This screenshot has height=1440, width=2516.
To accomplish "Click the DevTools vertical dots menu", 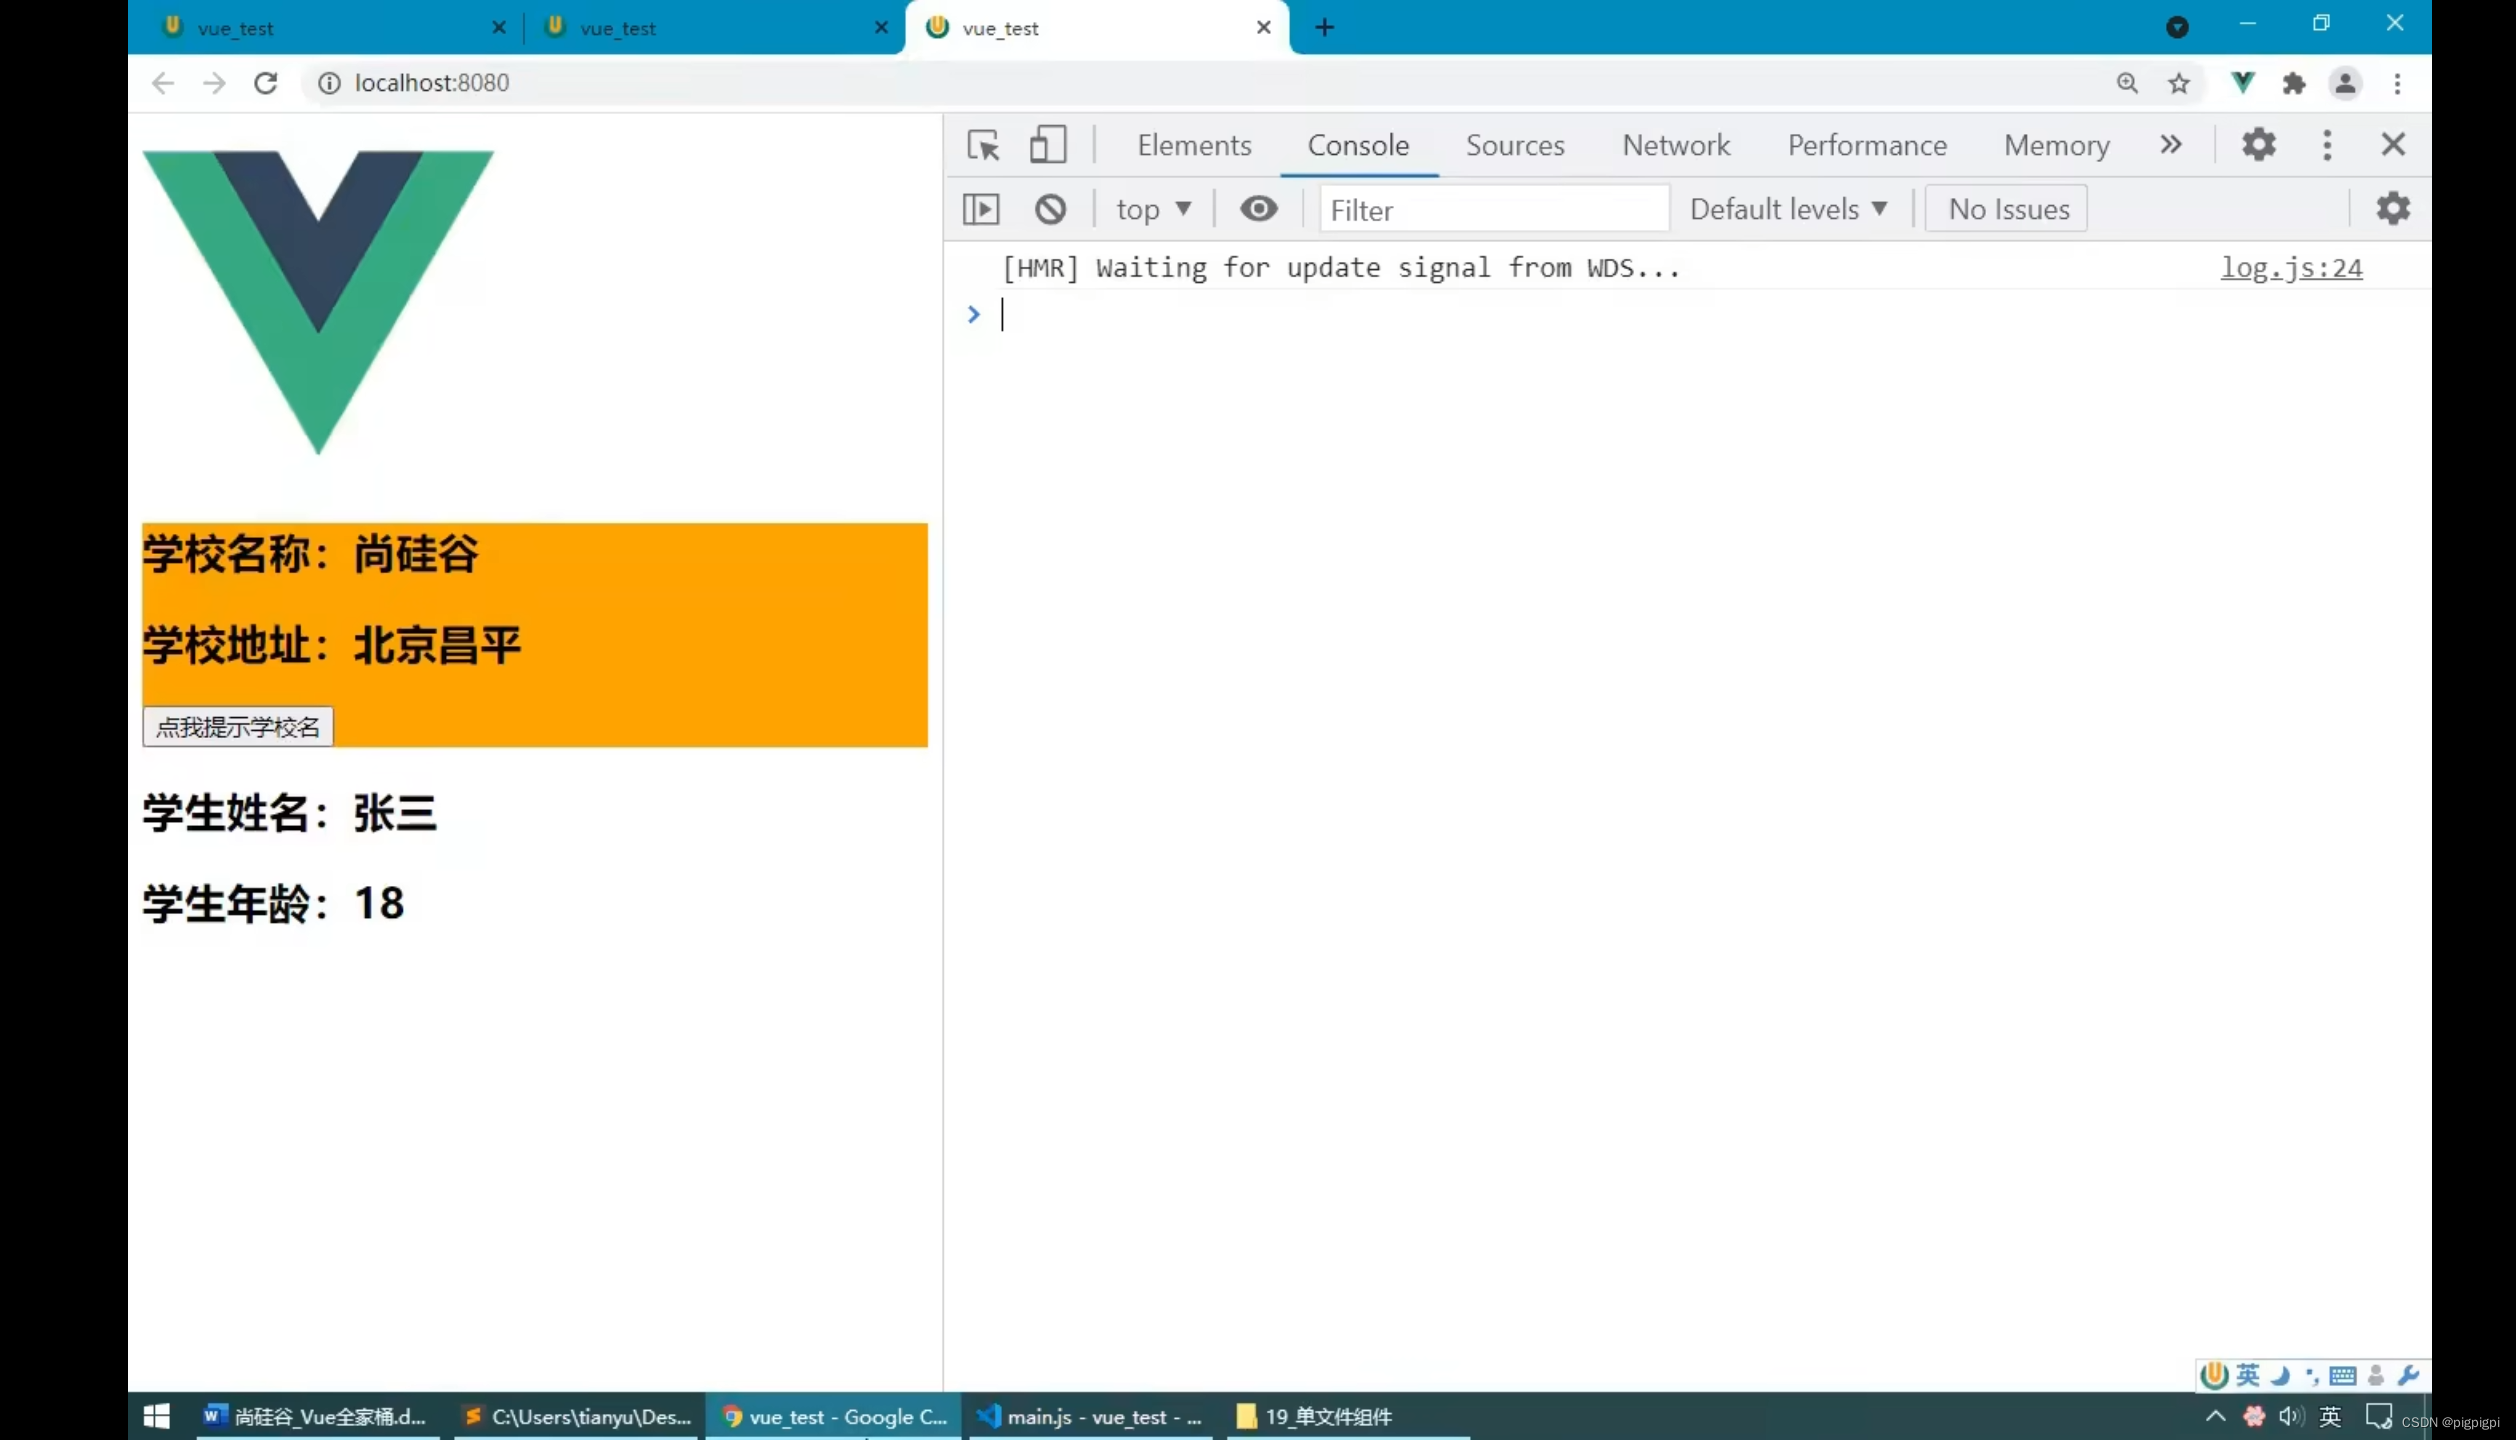I will pyautogui.click(x=2326, y=145).
